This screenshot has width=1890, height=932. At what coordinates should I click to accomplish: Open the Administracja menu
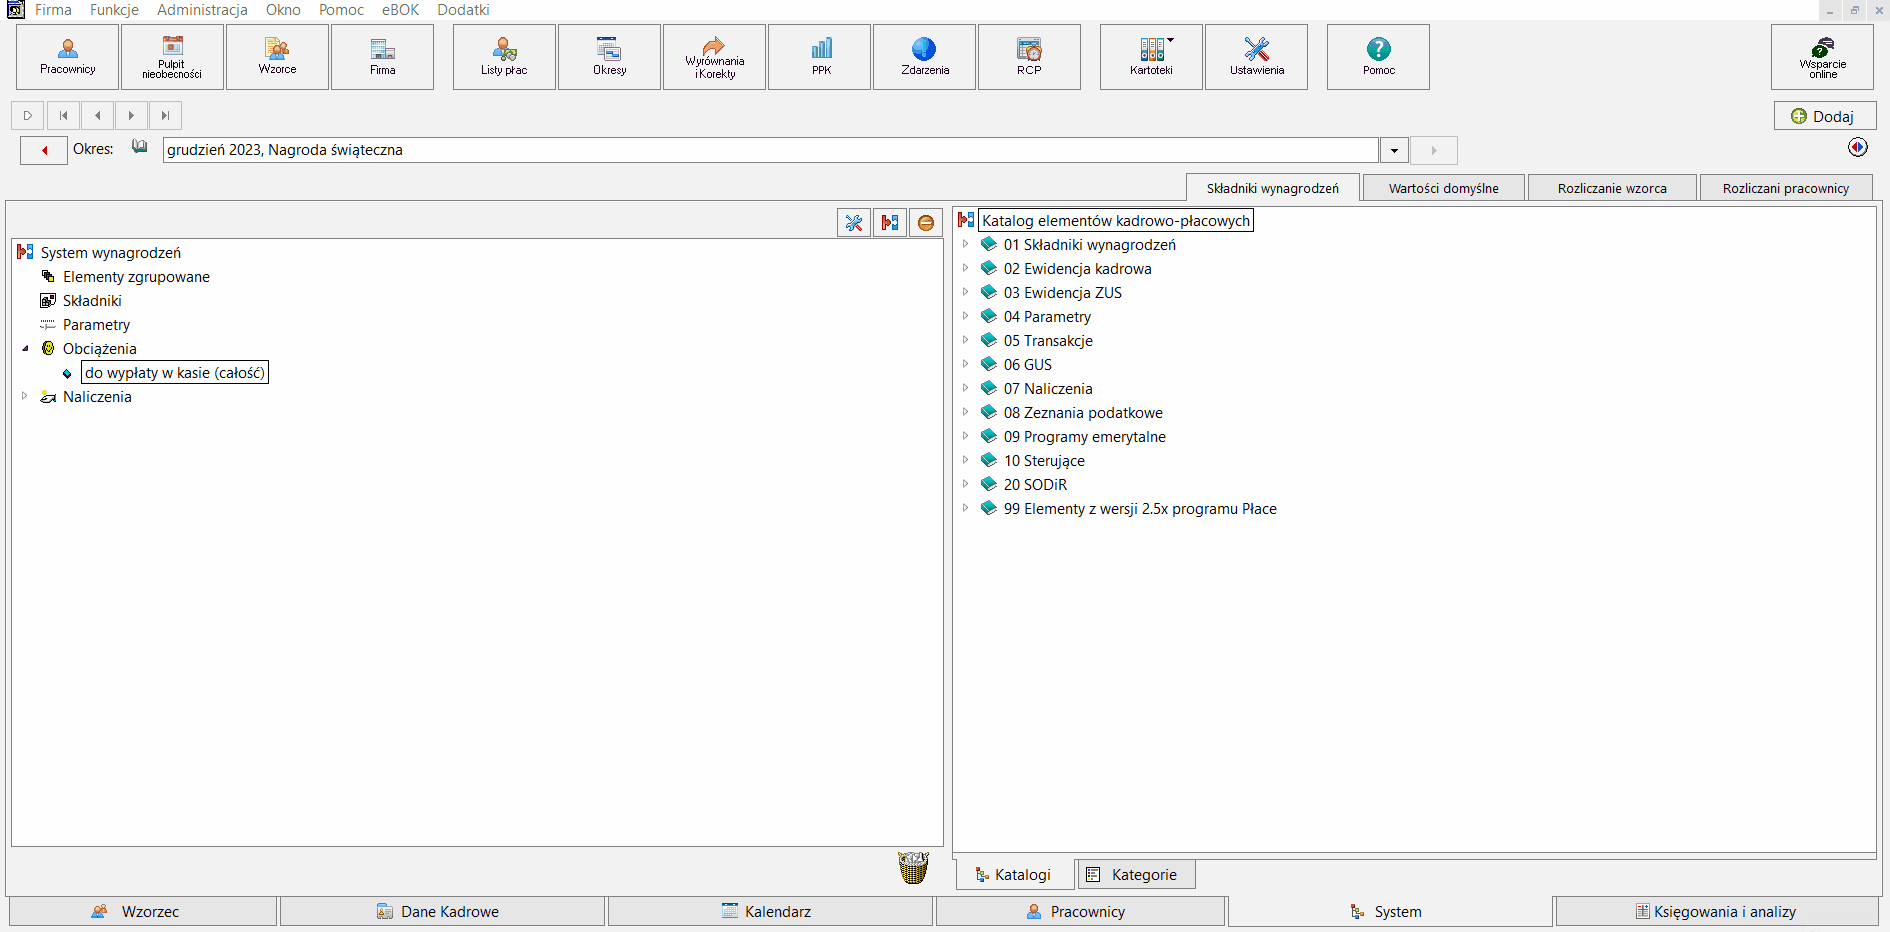coord(202,10)
